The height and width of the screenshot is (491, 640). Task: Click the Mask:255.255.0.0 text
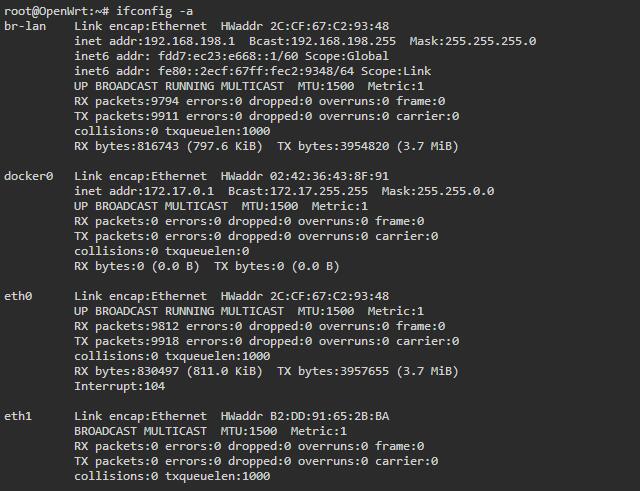pyautogui.click(x=438, y=191)
